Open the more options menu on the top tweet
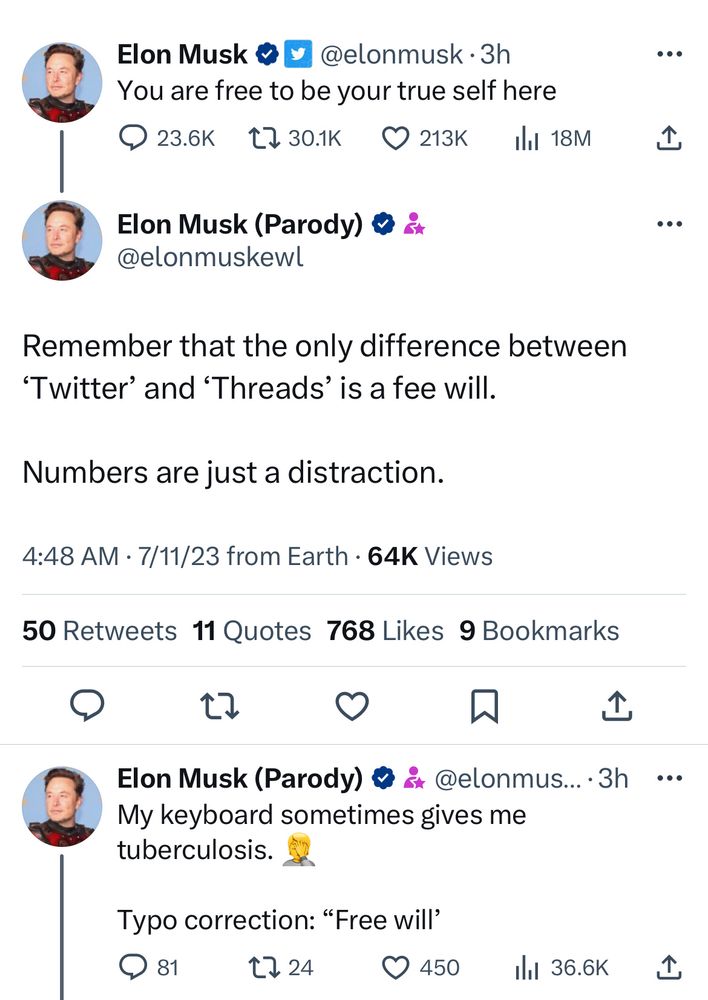Viewport: 708px width, 1000px height. 668,54
